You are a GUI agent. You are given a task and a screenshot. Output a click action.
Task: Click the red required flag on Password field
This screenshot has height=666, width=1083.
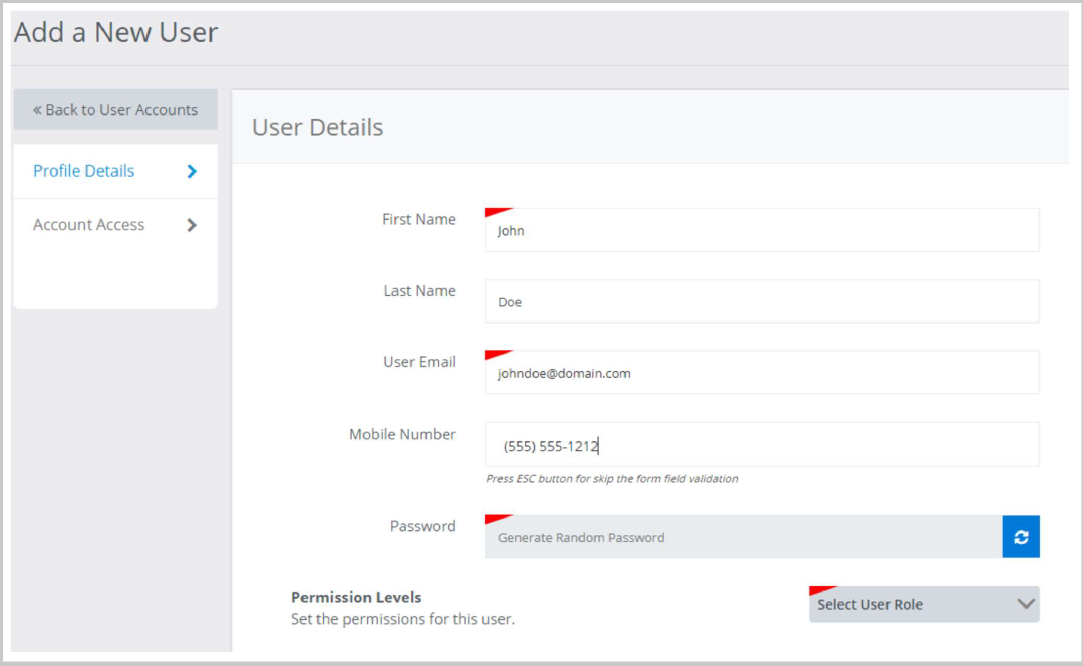(x=495, y=520)
